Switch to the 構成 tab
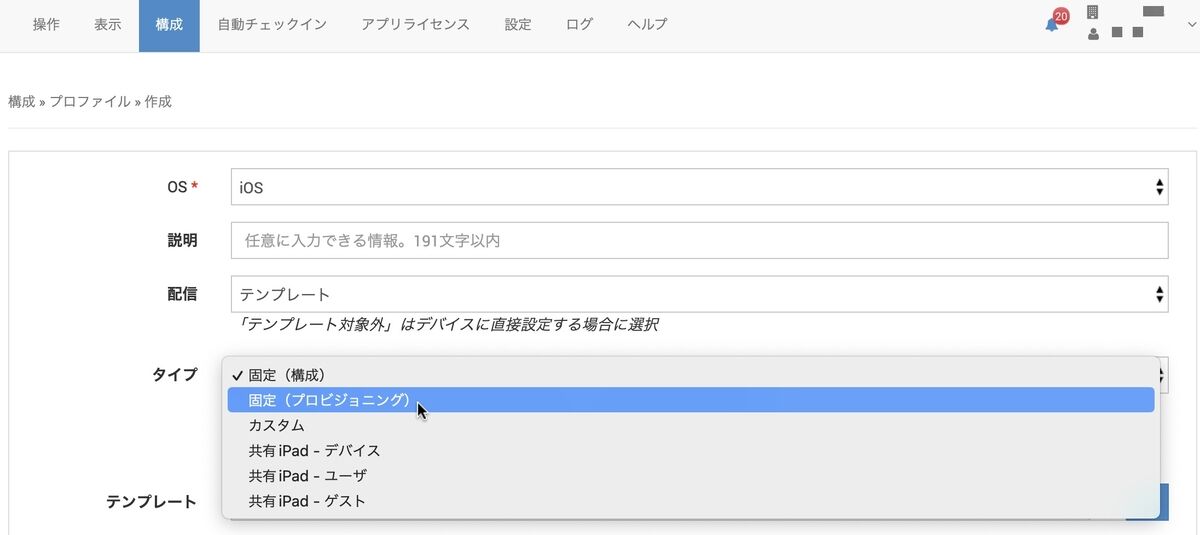Viewport: 1200px width, 535px height. [169, 25]
